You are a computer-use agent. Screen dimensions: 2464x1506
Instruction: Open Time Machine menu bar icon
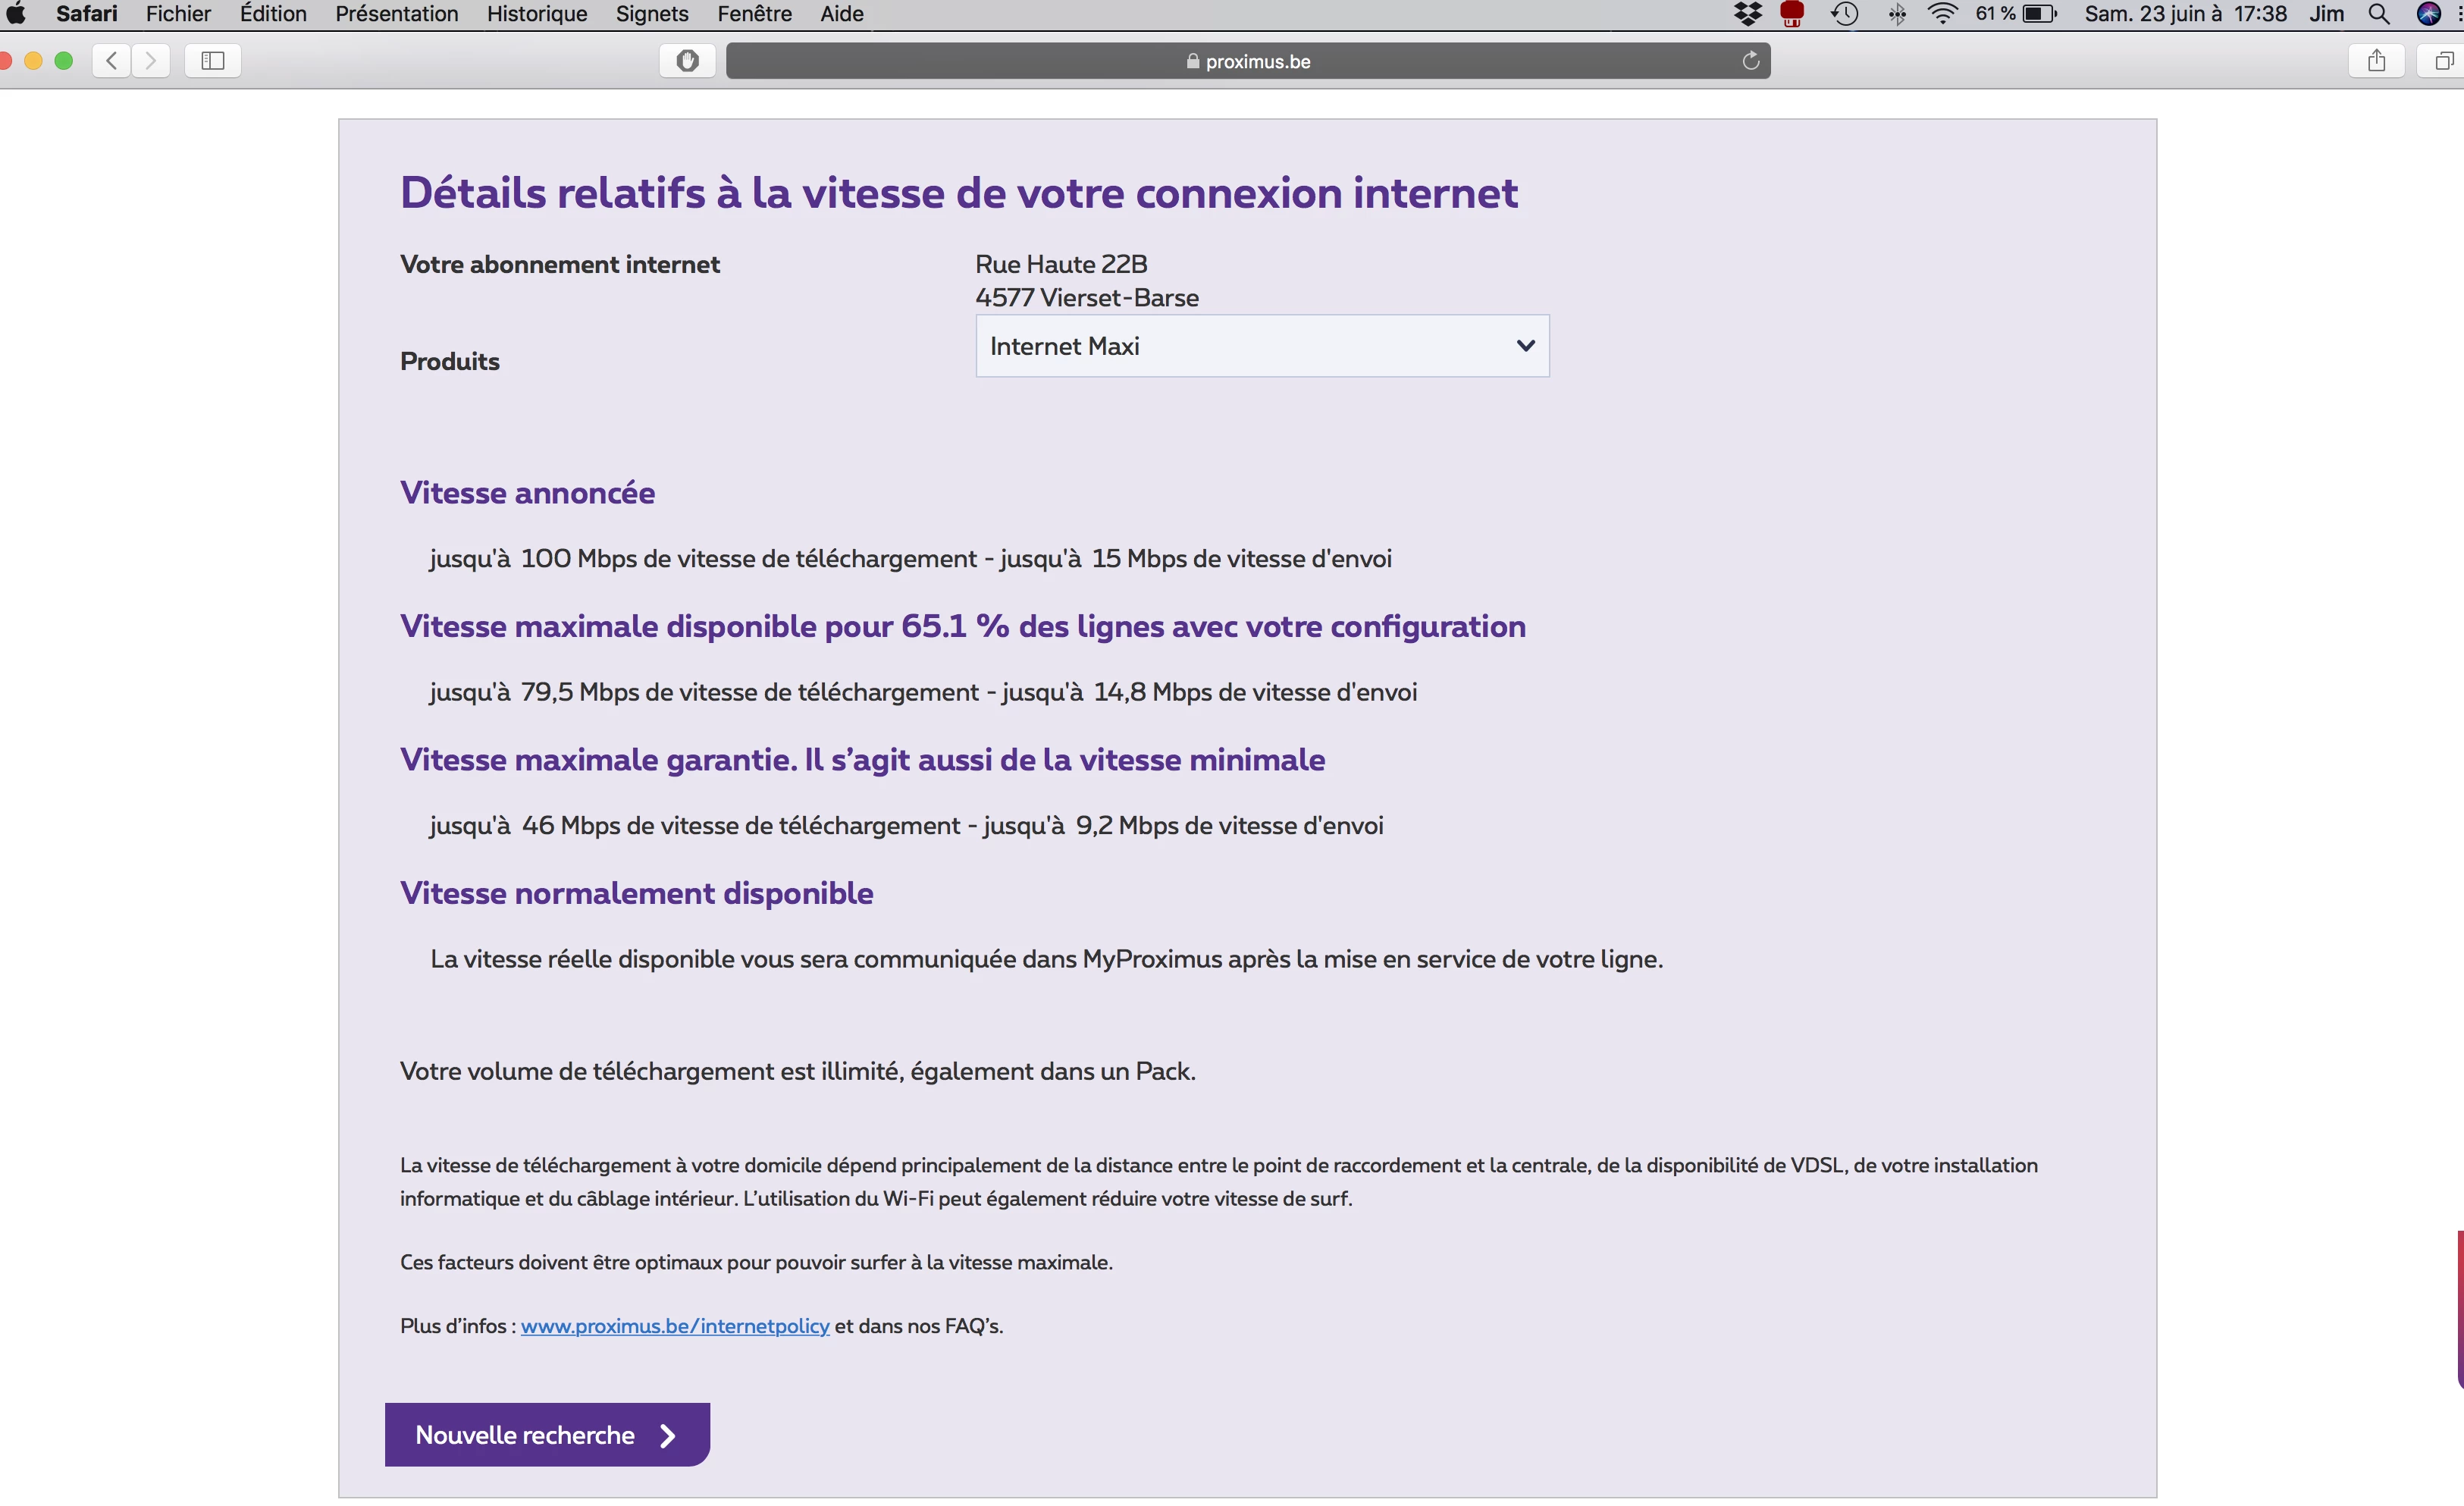click(1844, 14)
